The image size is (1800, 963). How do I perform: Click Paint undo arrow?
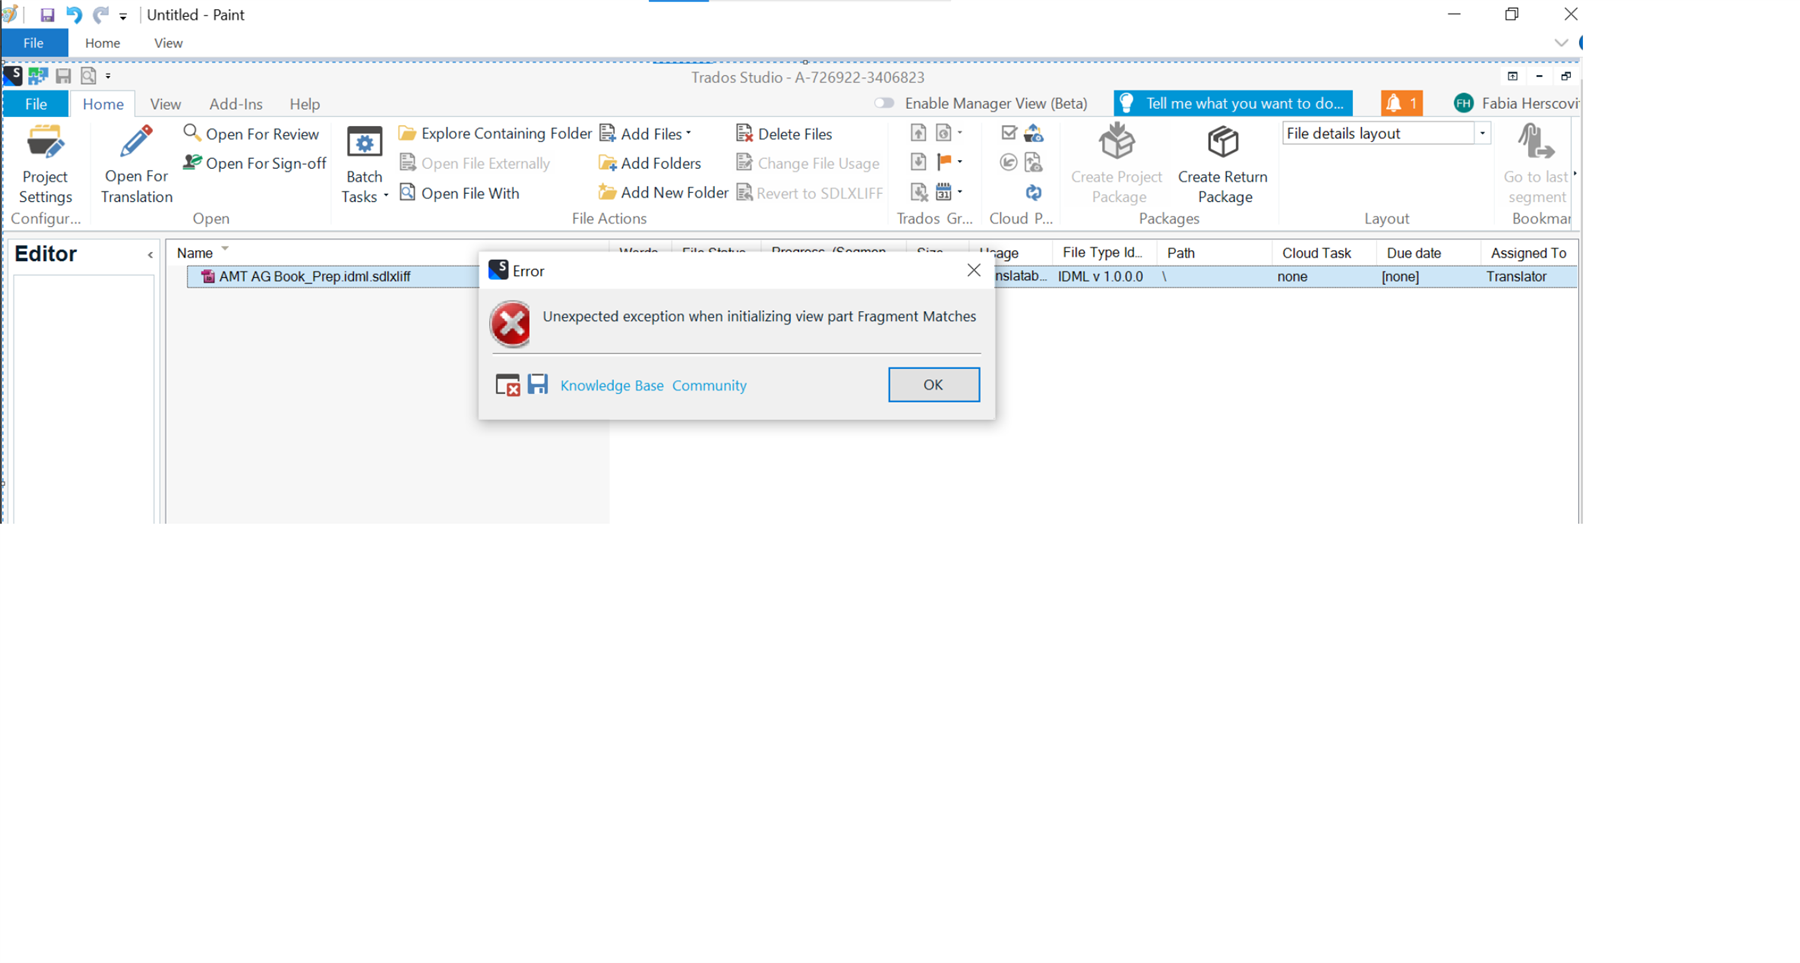(74, 15)
